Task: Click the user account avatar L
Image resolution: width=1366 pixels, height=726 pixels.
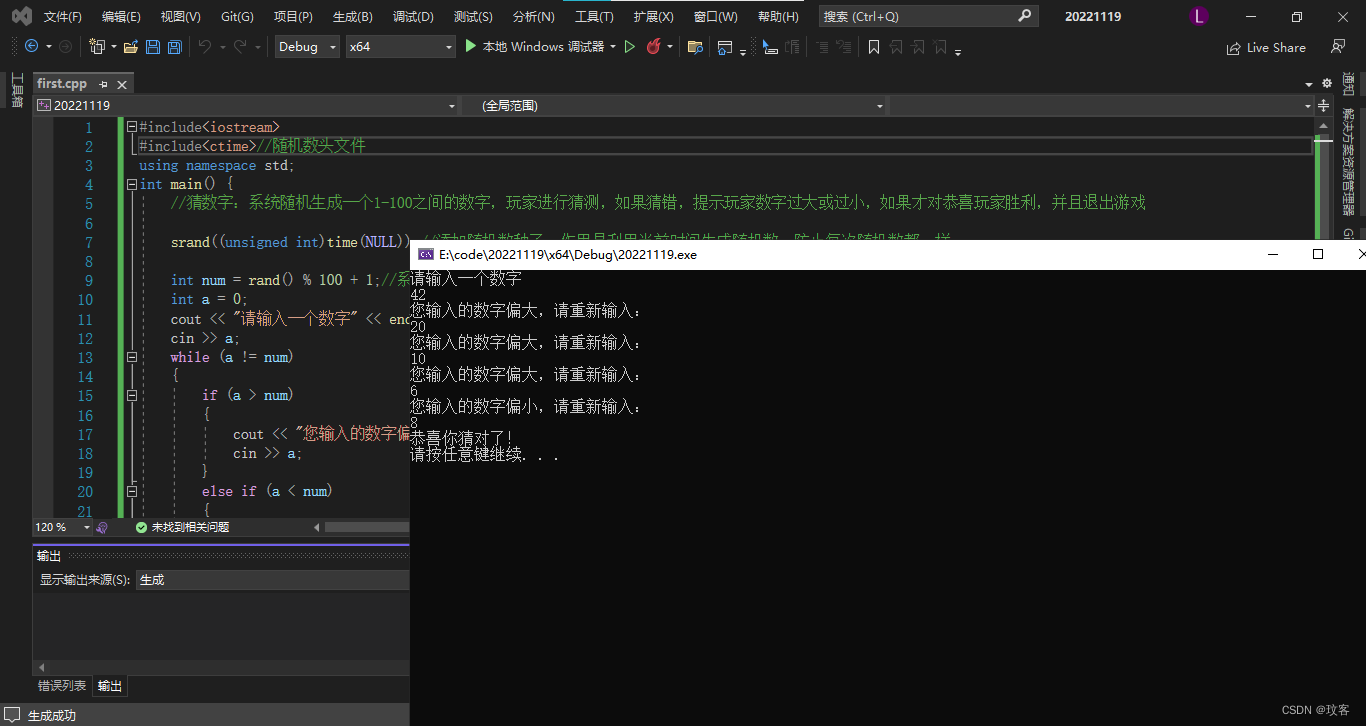Action: point(1199,17)
